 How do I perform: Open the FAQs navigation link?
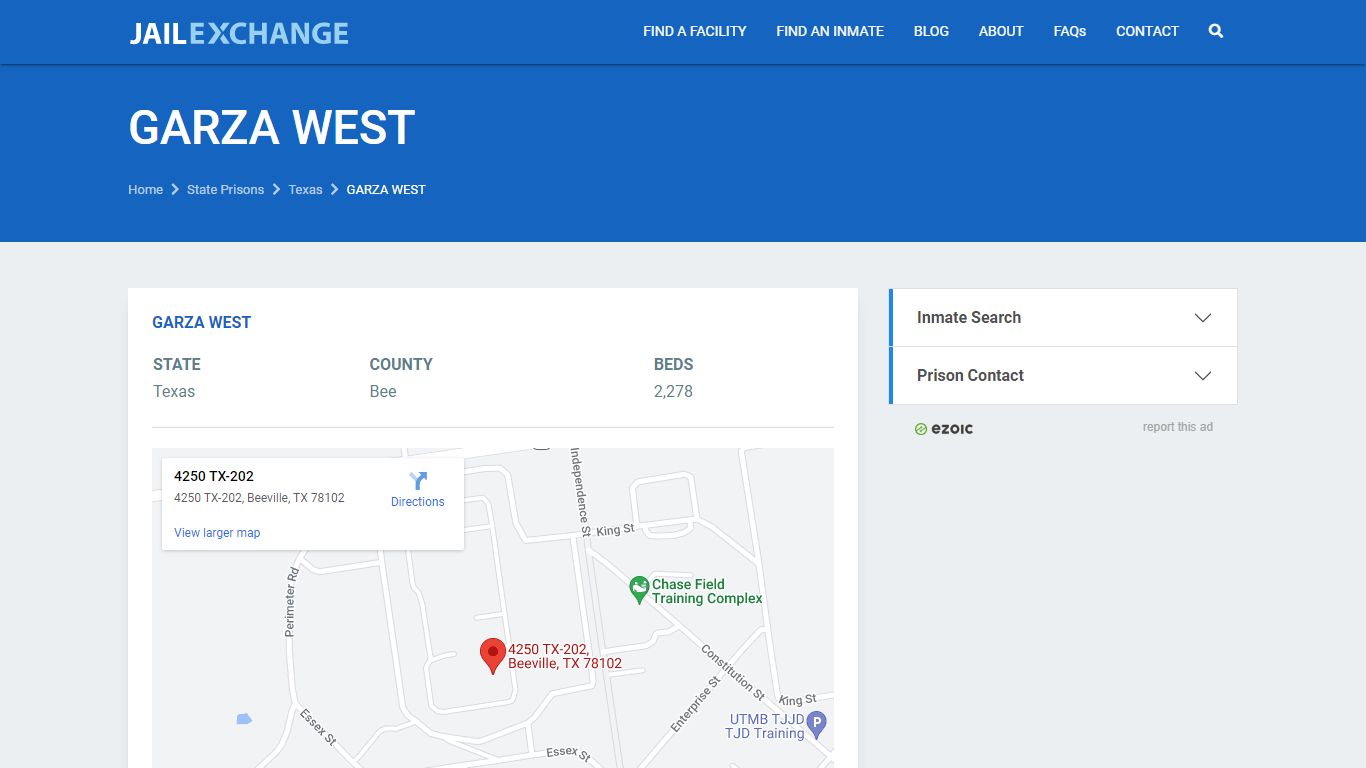tap(1070, 31)
